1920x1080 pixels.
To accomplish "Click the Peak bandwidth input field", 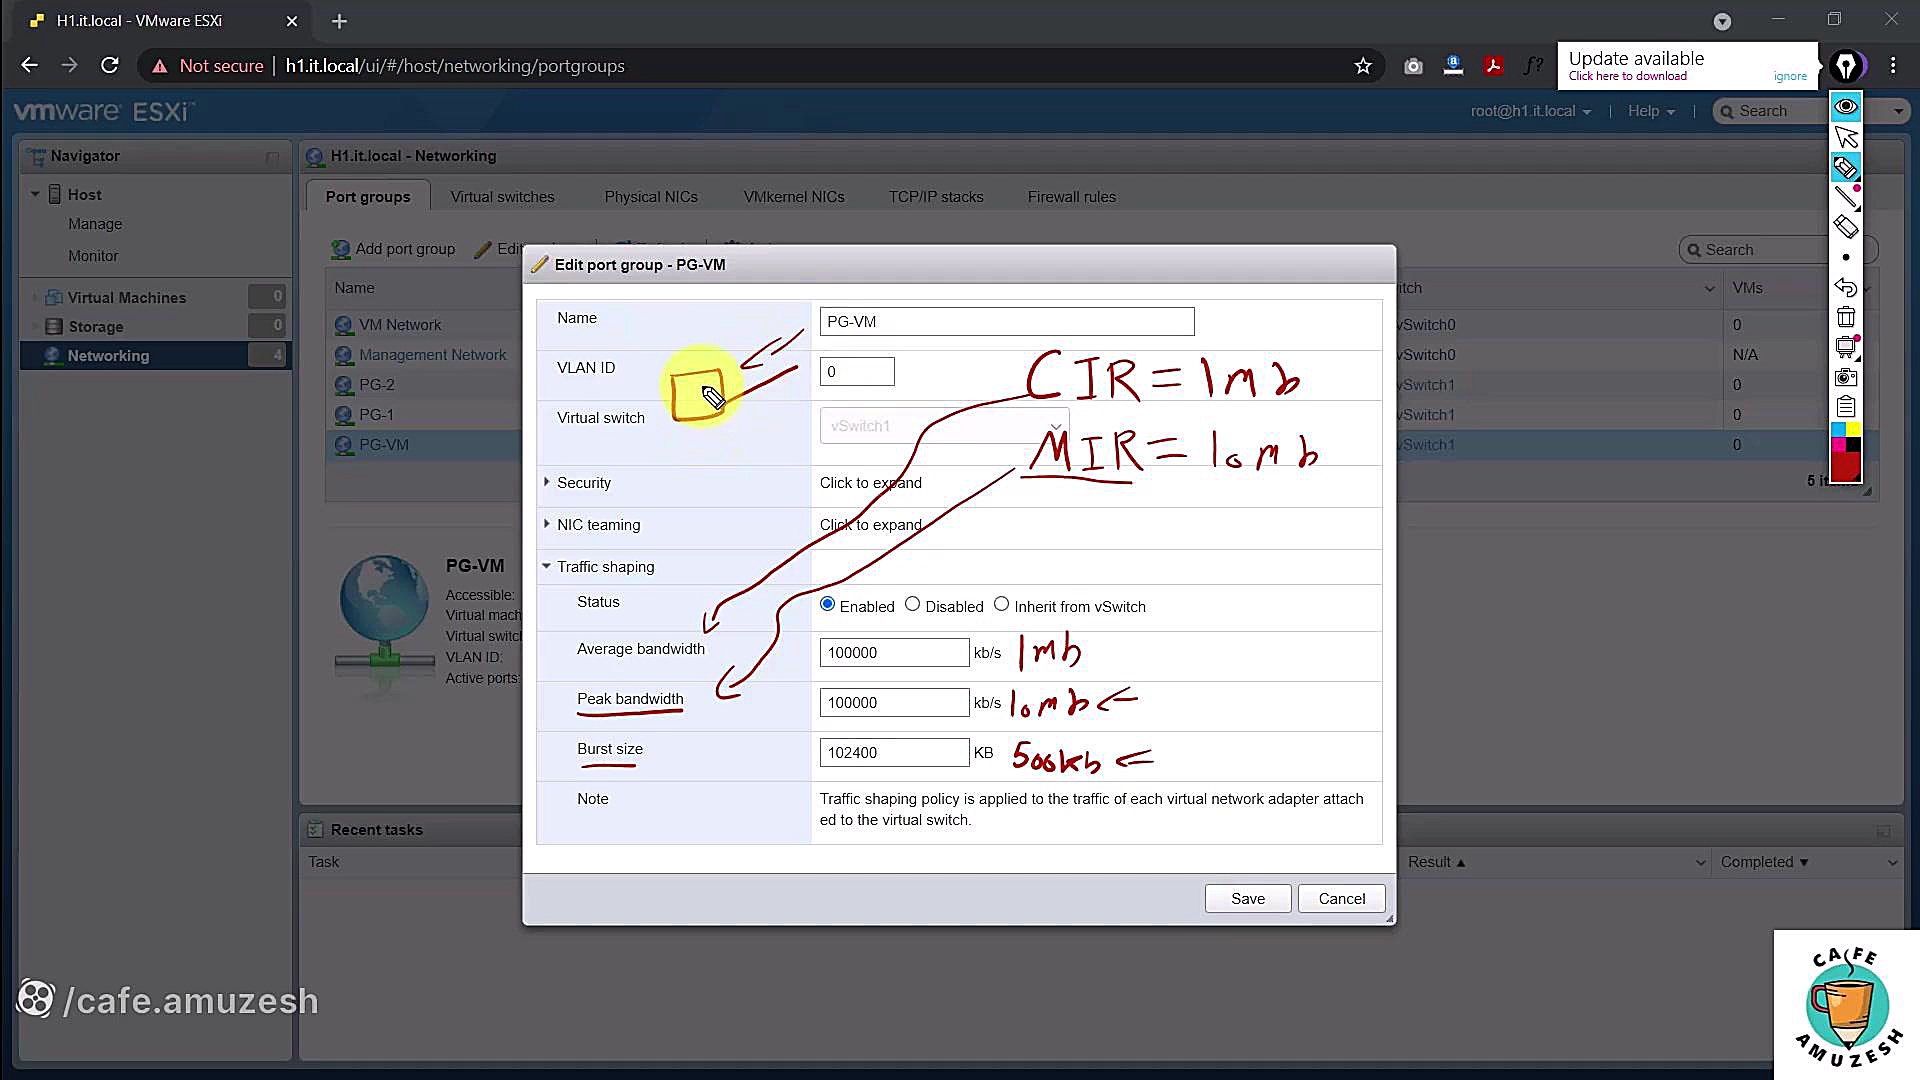I will [x=894, y=703].
